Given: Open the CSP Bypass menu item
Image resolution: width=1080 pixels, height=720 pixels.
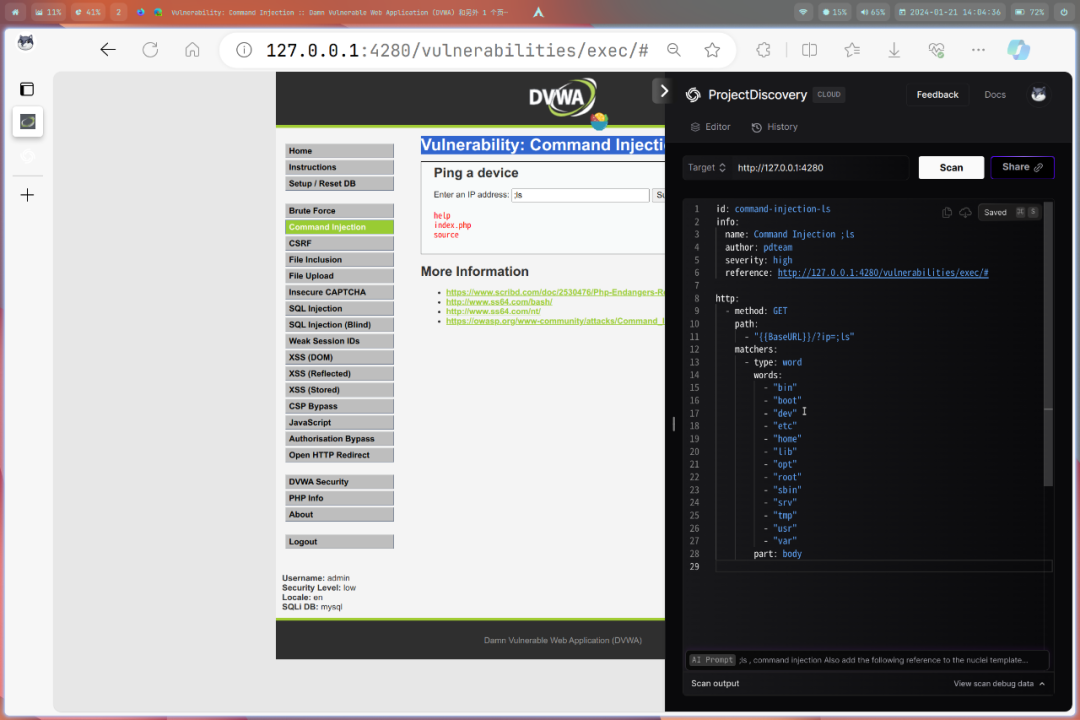Looking at the screenshot, I should [340, 406].
